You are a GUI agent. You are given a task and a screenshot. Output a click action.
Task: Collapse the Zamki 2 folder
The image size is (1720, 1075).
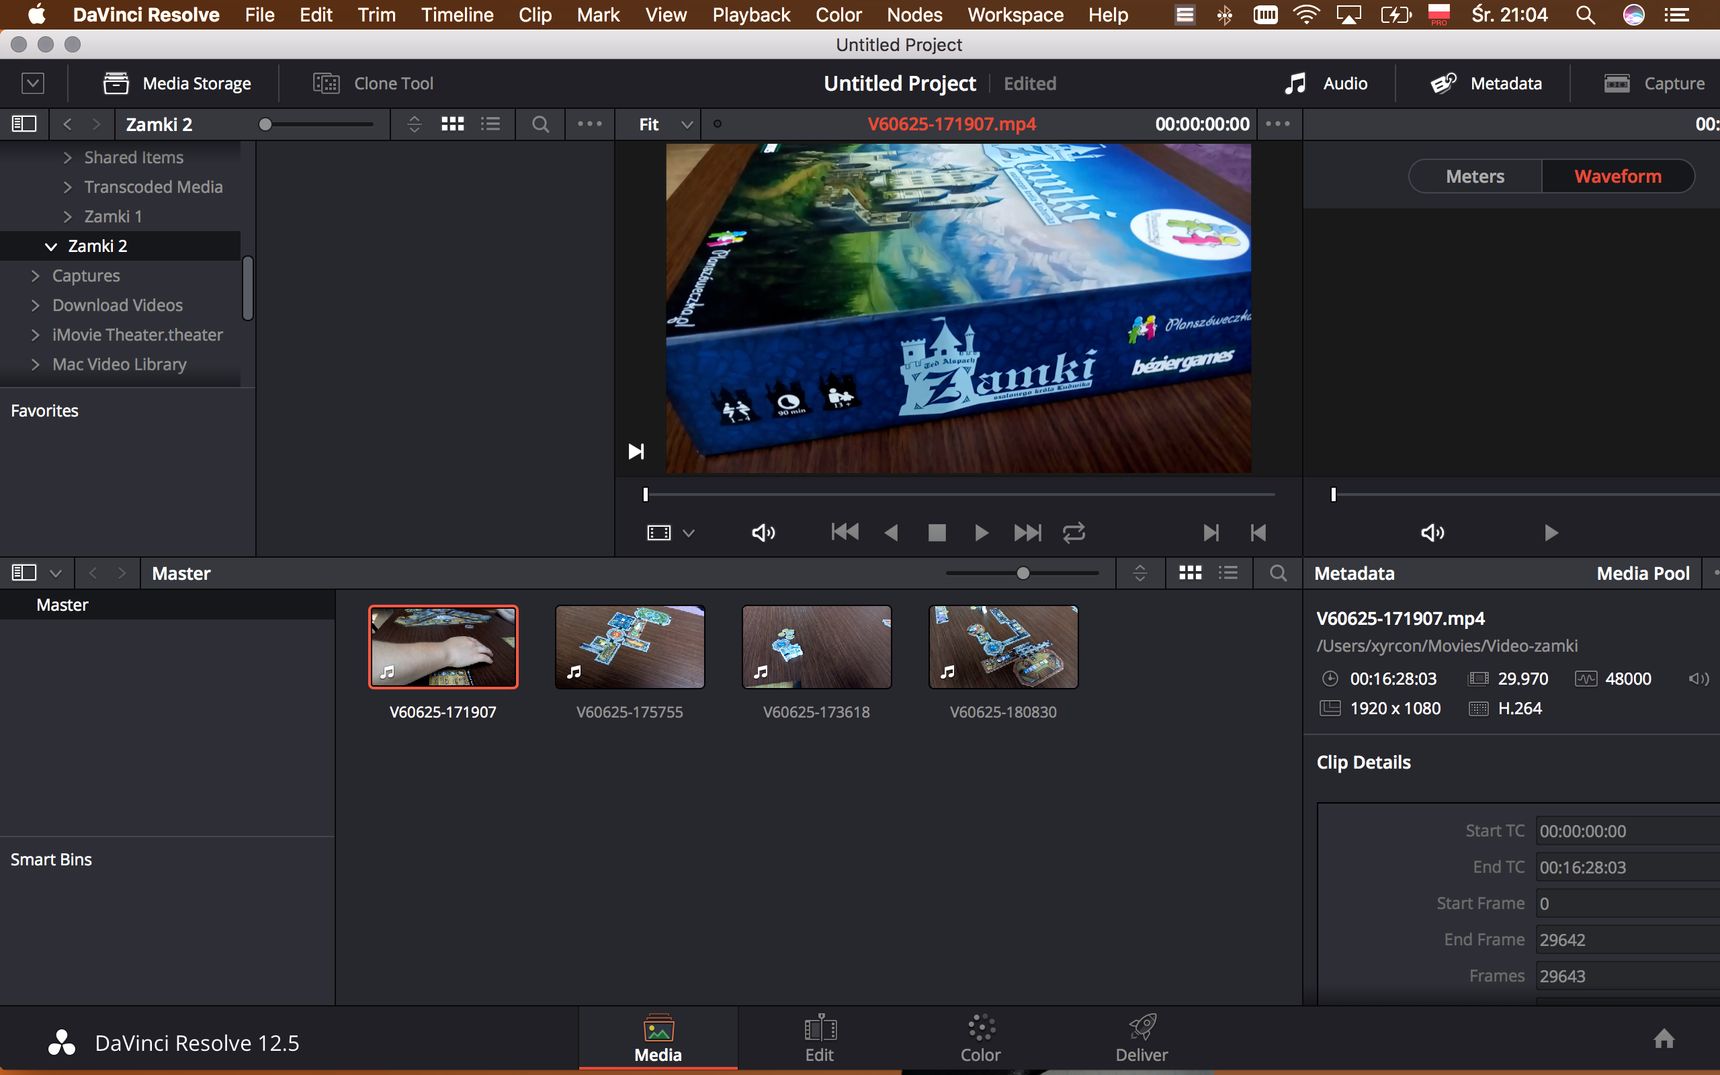coord(51,246)
